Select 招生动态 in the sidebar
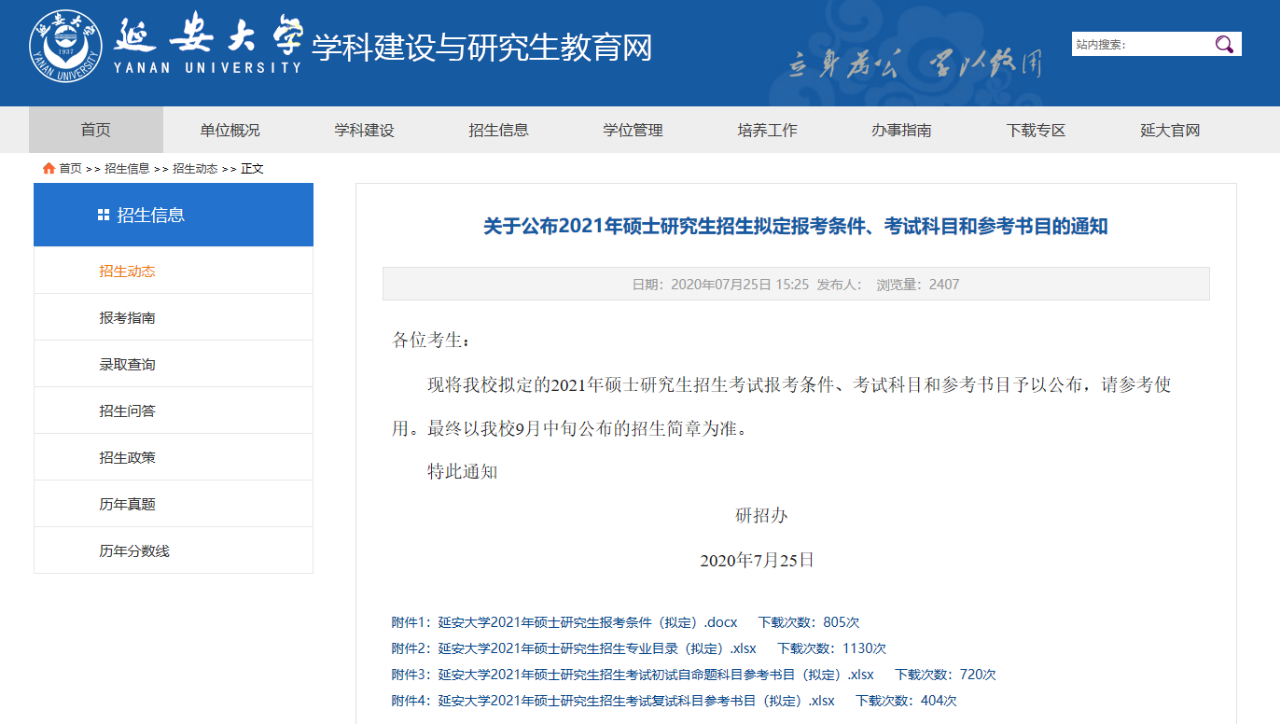1280x724 pixels. (173, 271)
